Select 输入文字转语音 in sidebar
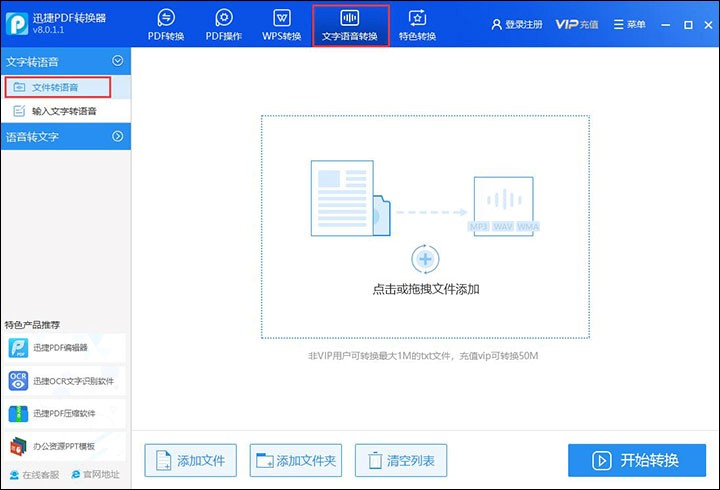The width and height of the screenshot is (720, 490). [x=66, y=111]
